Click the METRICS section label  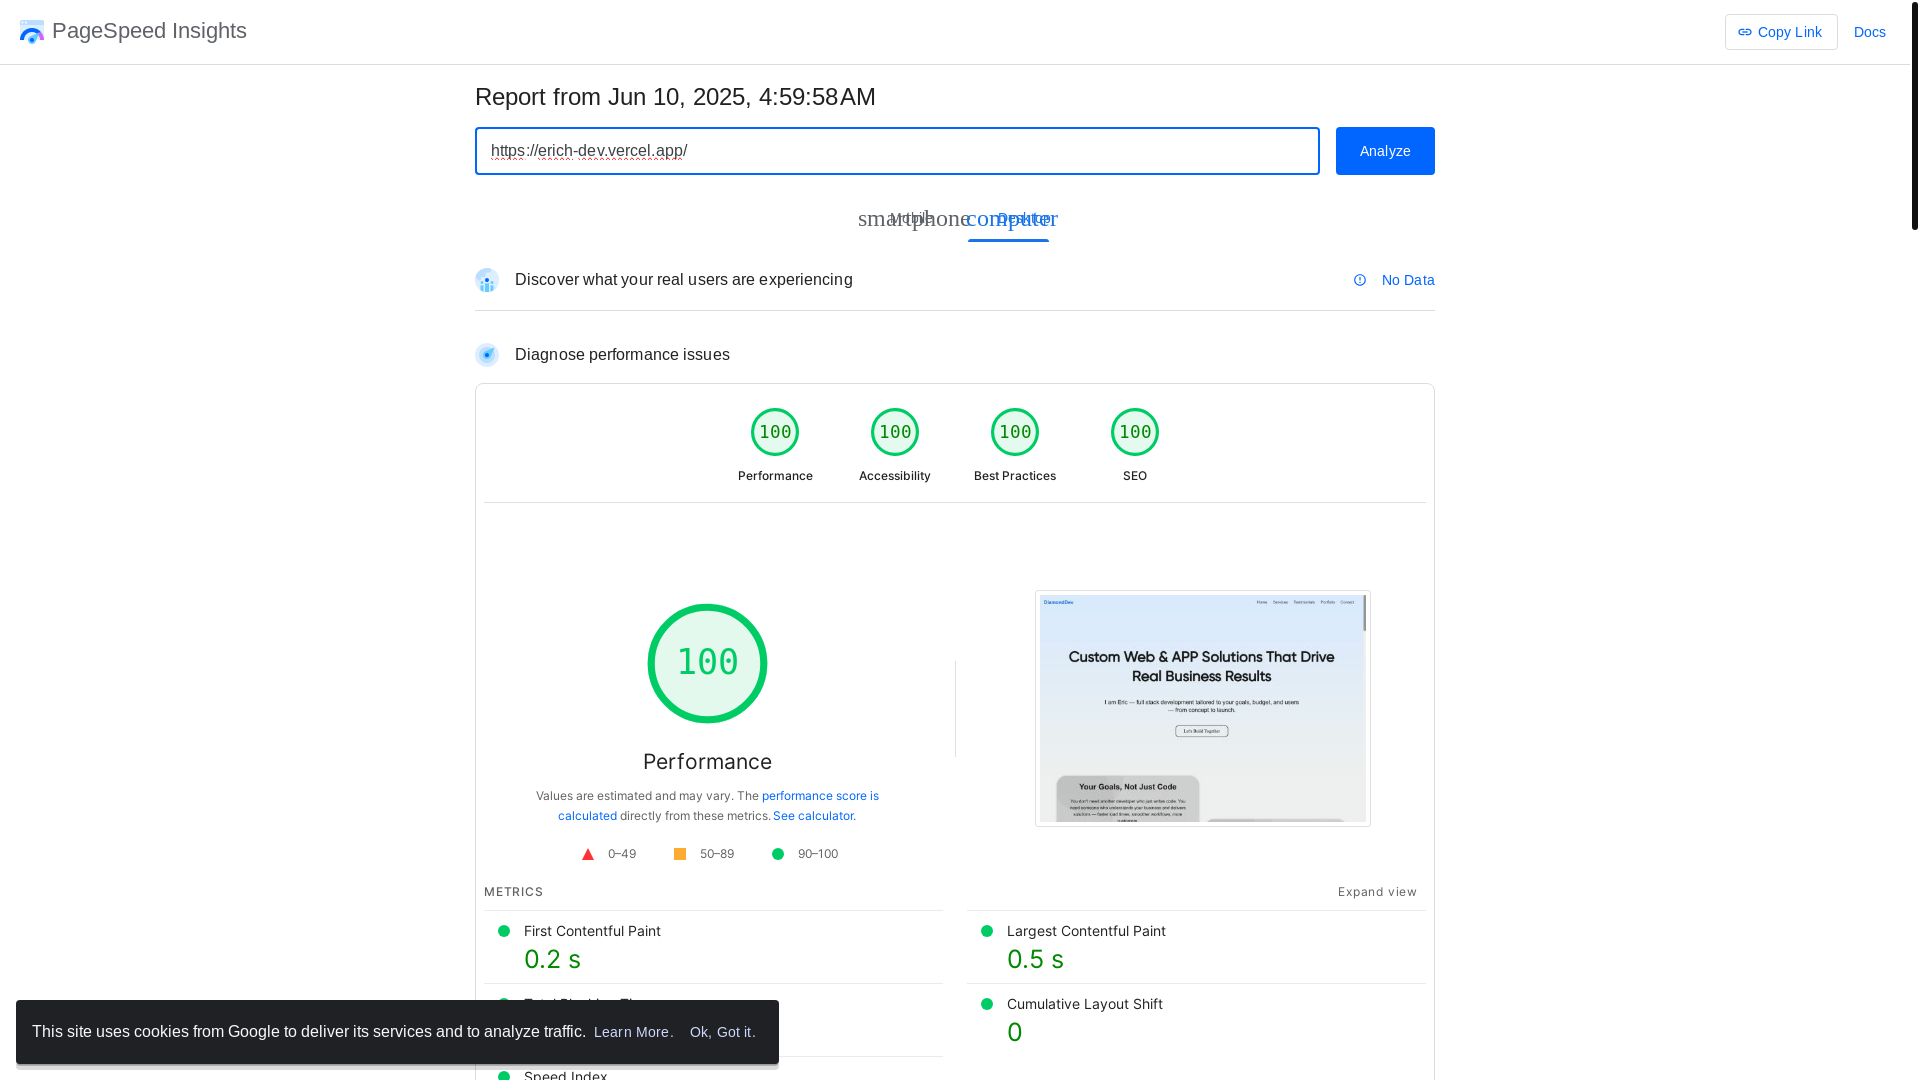pyautogui.click(x=514, y=892)
